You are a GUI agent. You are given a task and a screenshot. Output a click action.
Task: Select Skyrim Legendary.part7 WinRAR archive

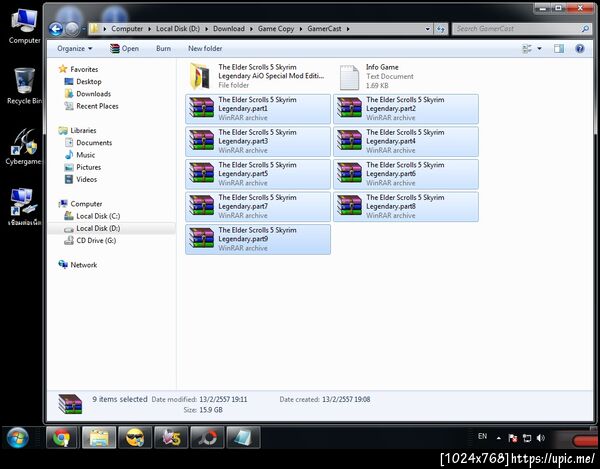258,207
